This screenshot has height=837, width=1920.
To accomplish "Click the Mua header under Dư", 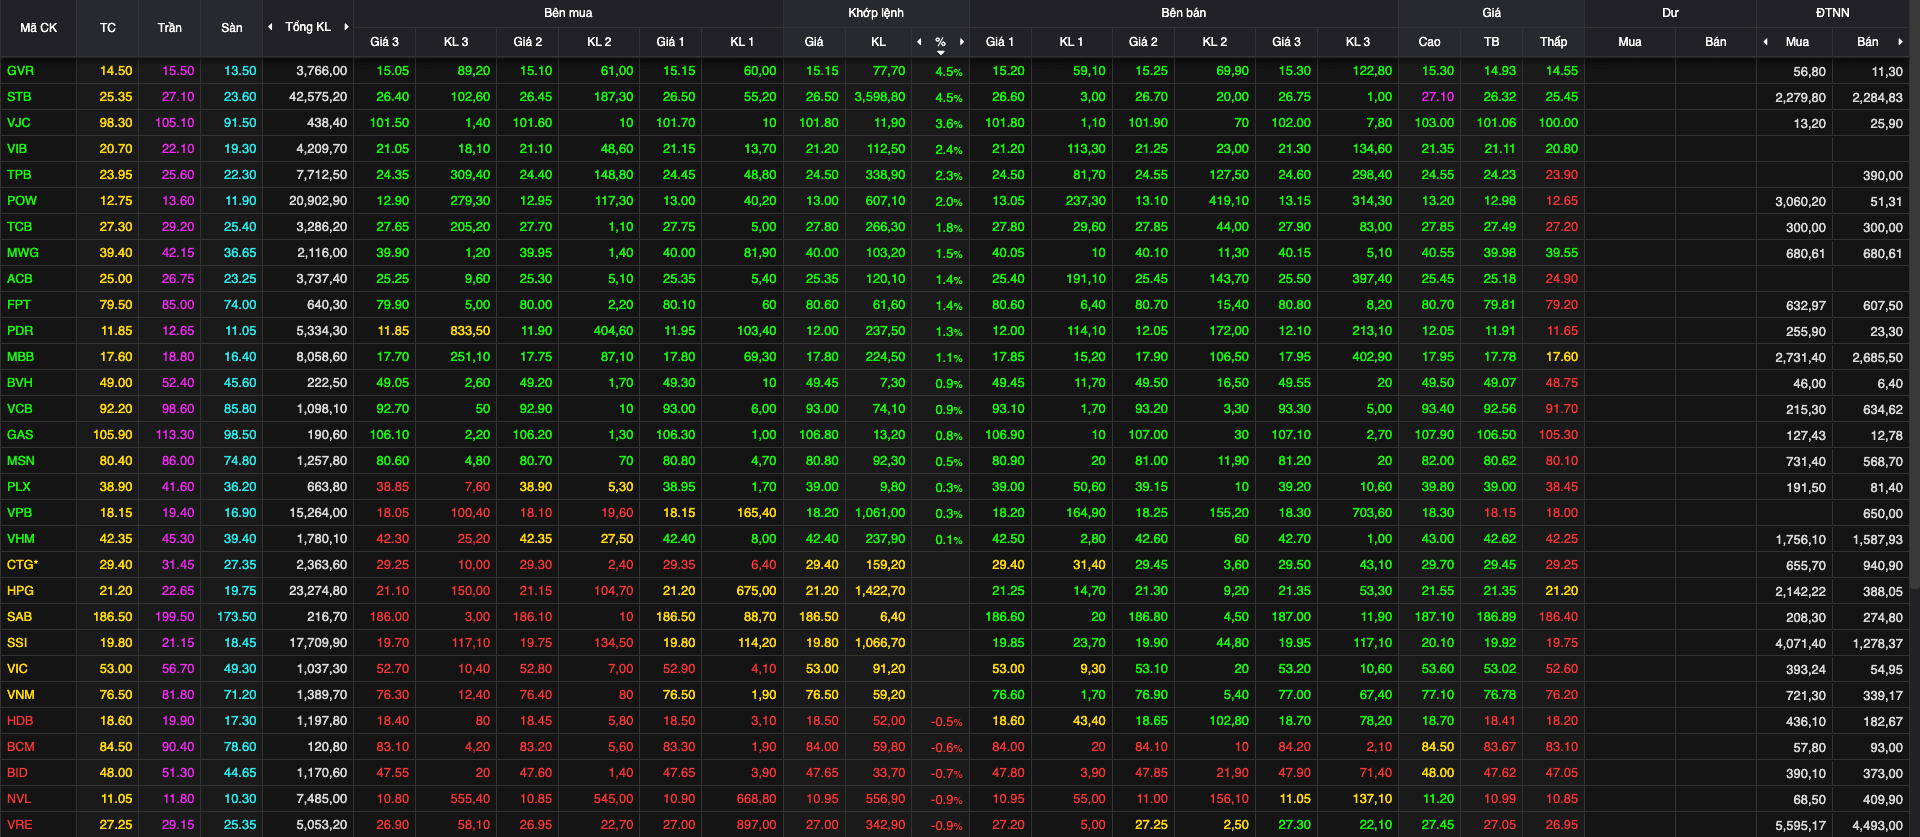I will coord(1630,42).
